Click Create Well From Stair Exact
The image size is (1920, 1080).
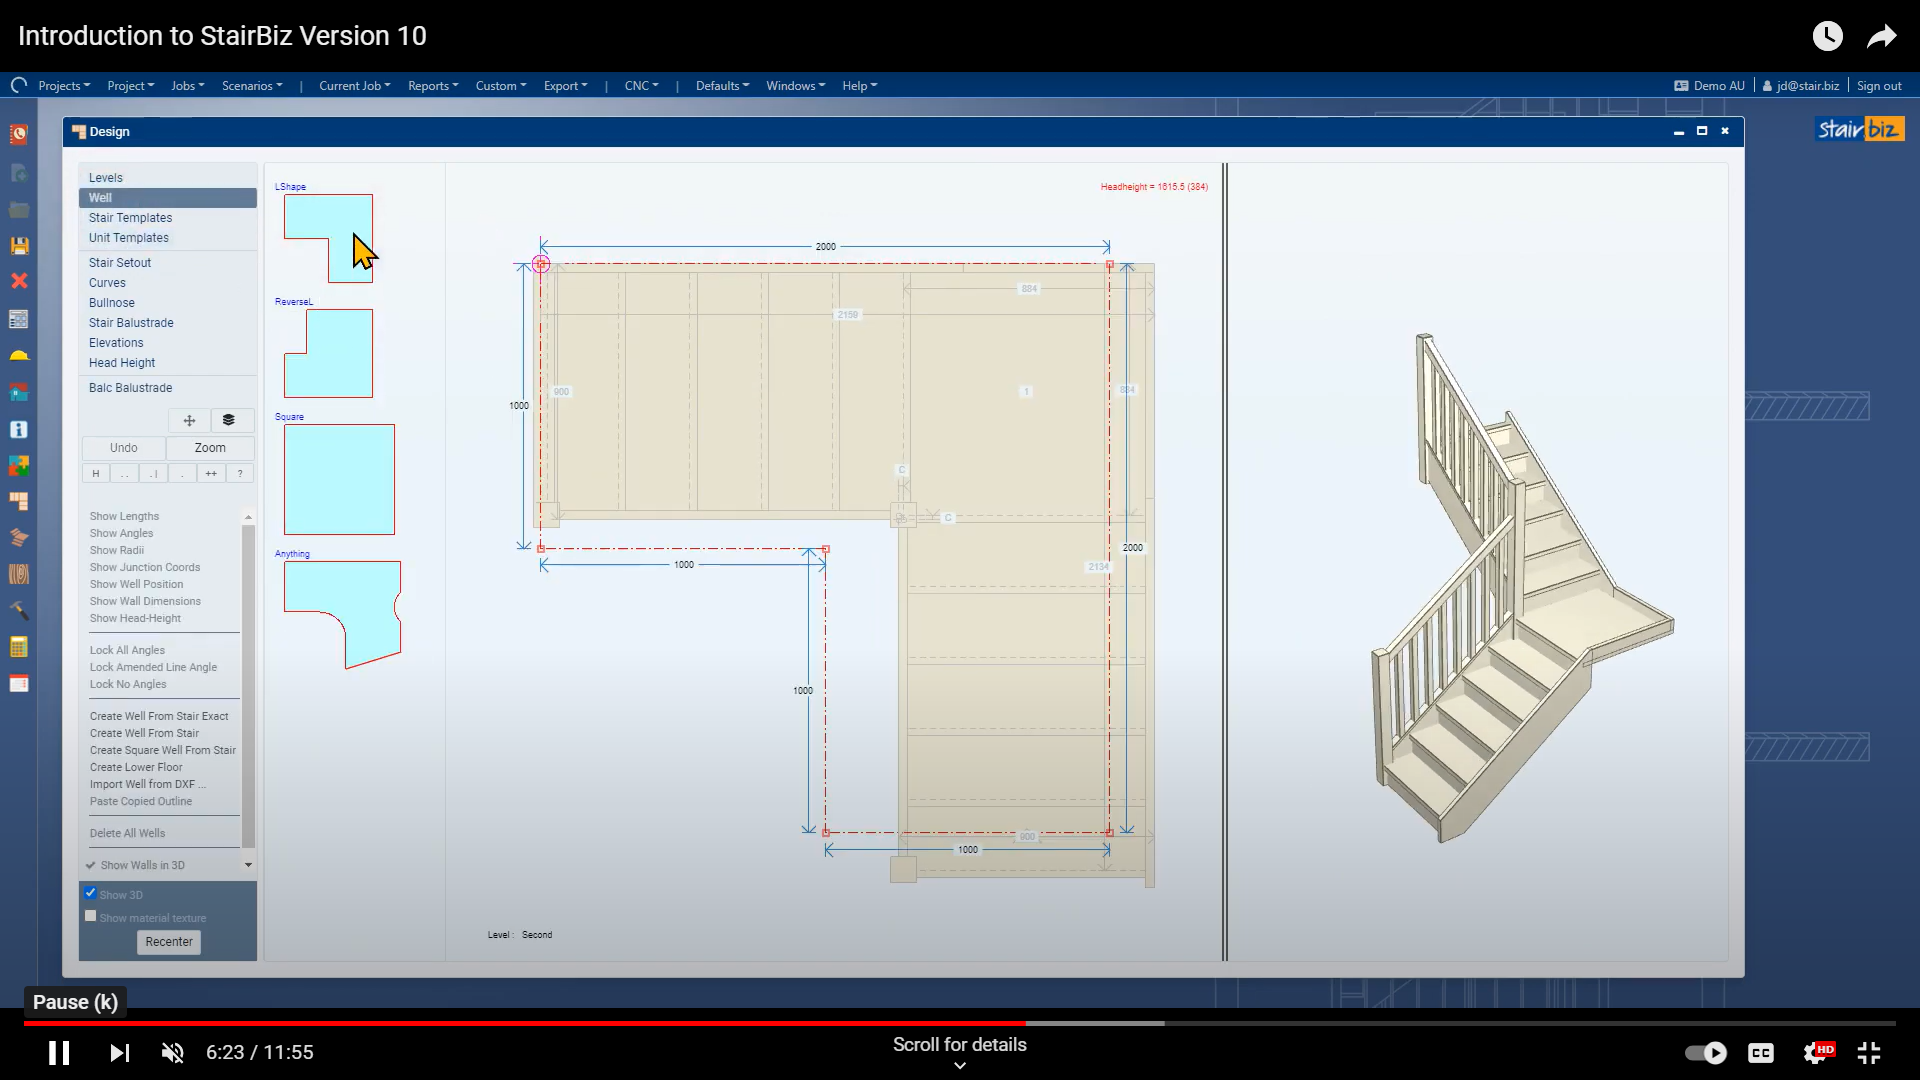(x=159, y=716)
